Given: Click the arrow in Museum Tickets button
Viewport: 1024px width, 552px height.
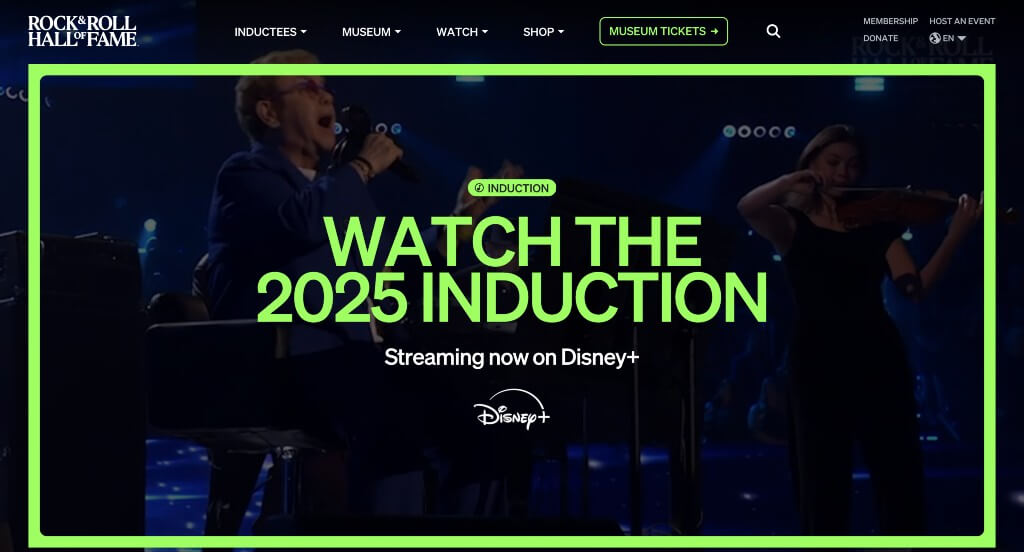Looking at the screenshot, I should pos(714,31).
